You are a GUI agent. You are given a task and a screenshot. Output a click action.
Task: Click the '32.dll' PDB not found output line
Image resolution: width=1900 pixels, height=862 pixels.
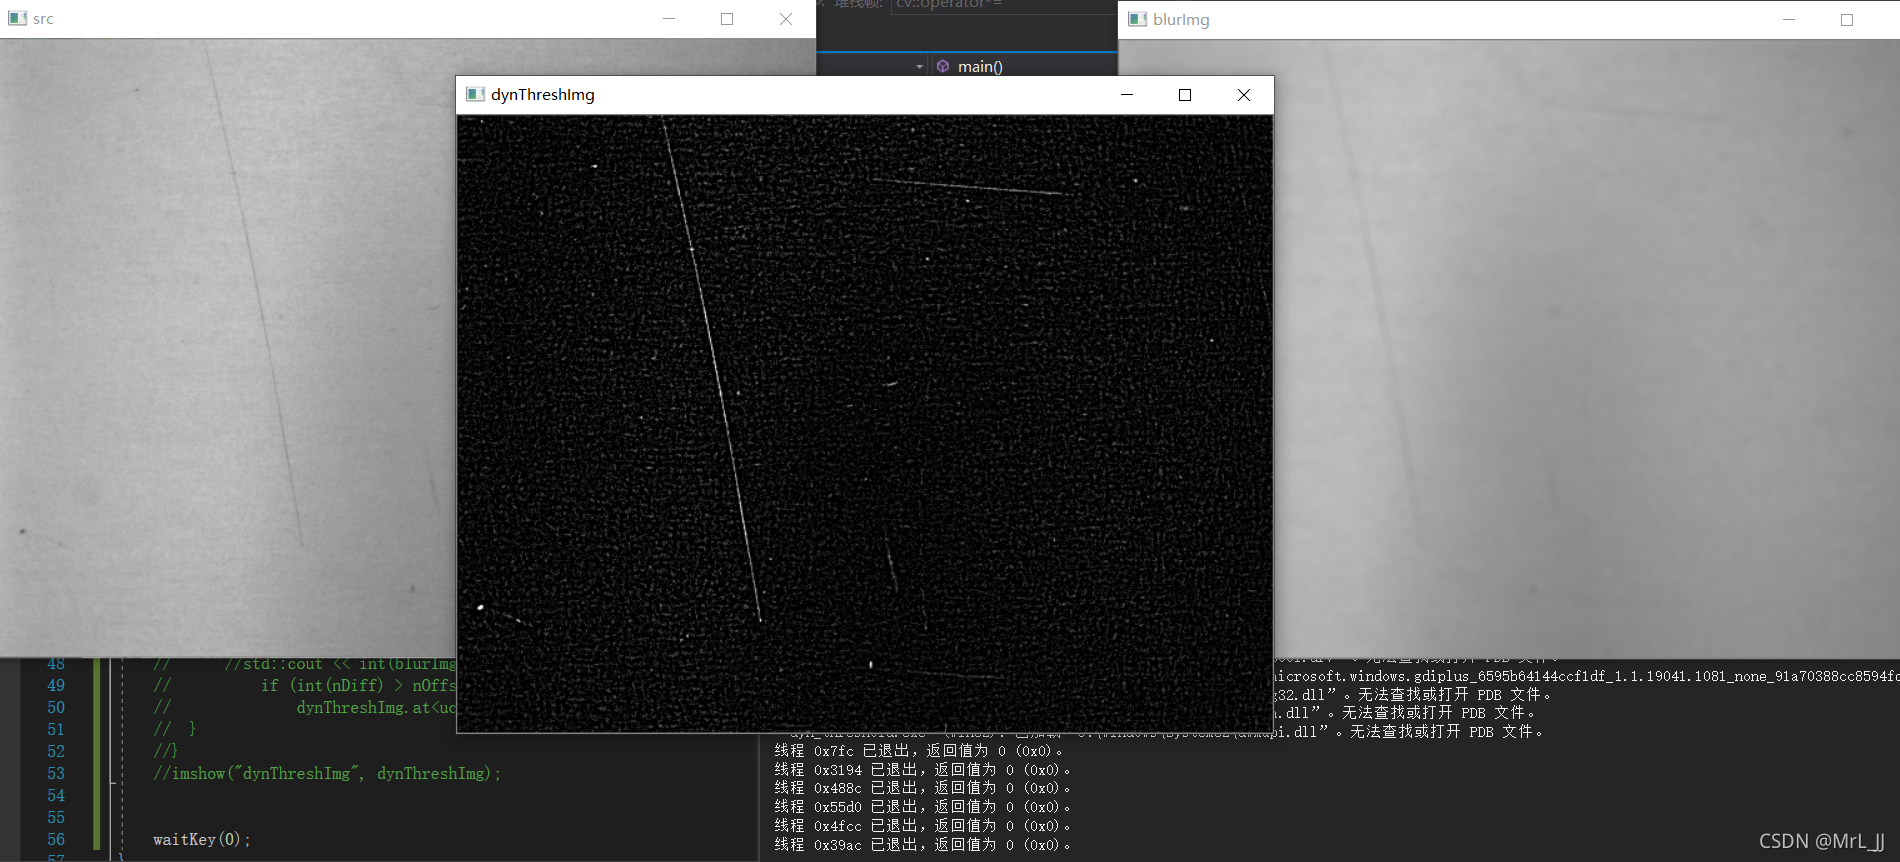pos(1414,695)
